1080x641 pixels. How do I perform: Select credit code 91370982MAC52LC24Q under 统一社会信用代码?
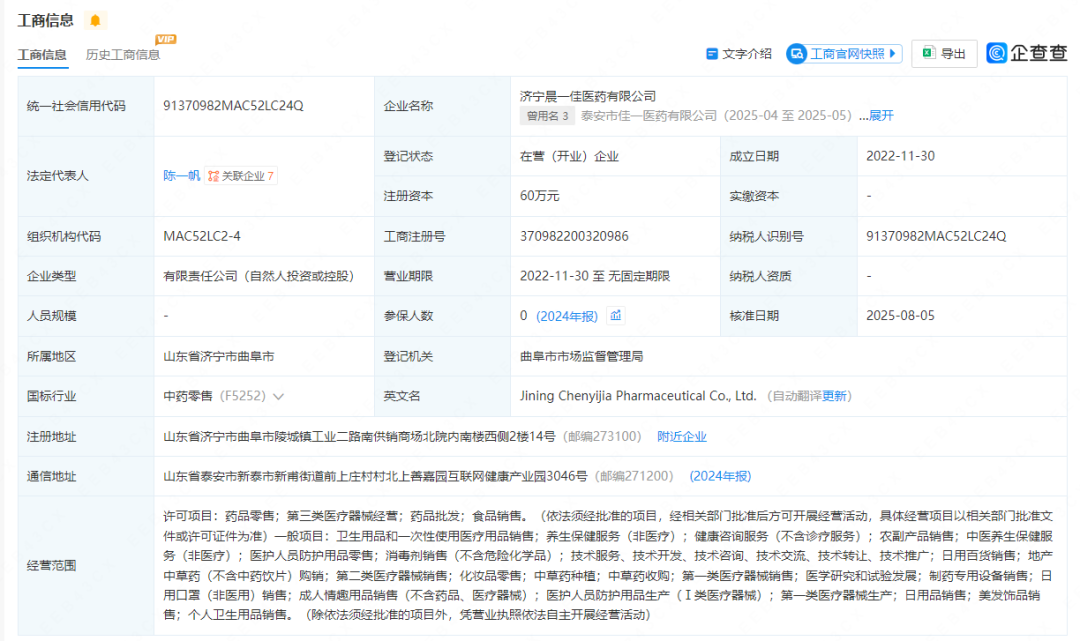(x=233, y=106)
